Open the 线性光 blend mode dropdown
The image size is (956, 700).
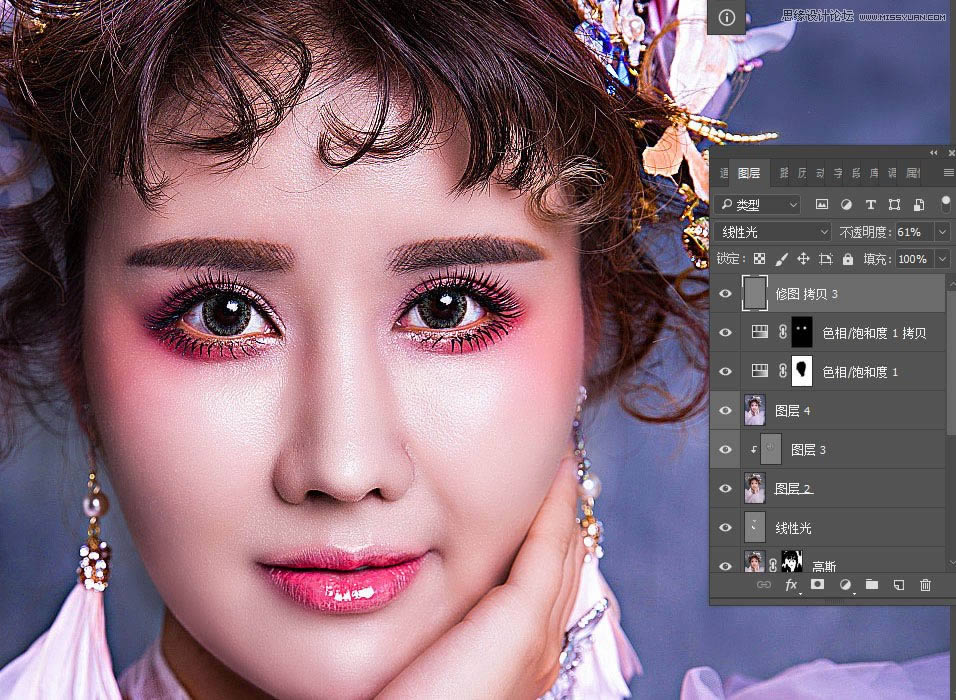tap(772, 232)
